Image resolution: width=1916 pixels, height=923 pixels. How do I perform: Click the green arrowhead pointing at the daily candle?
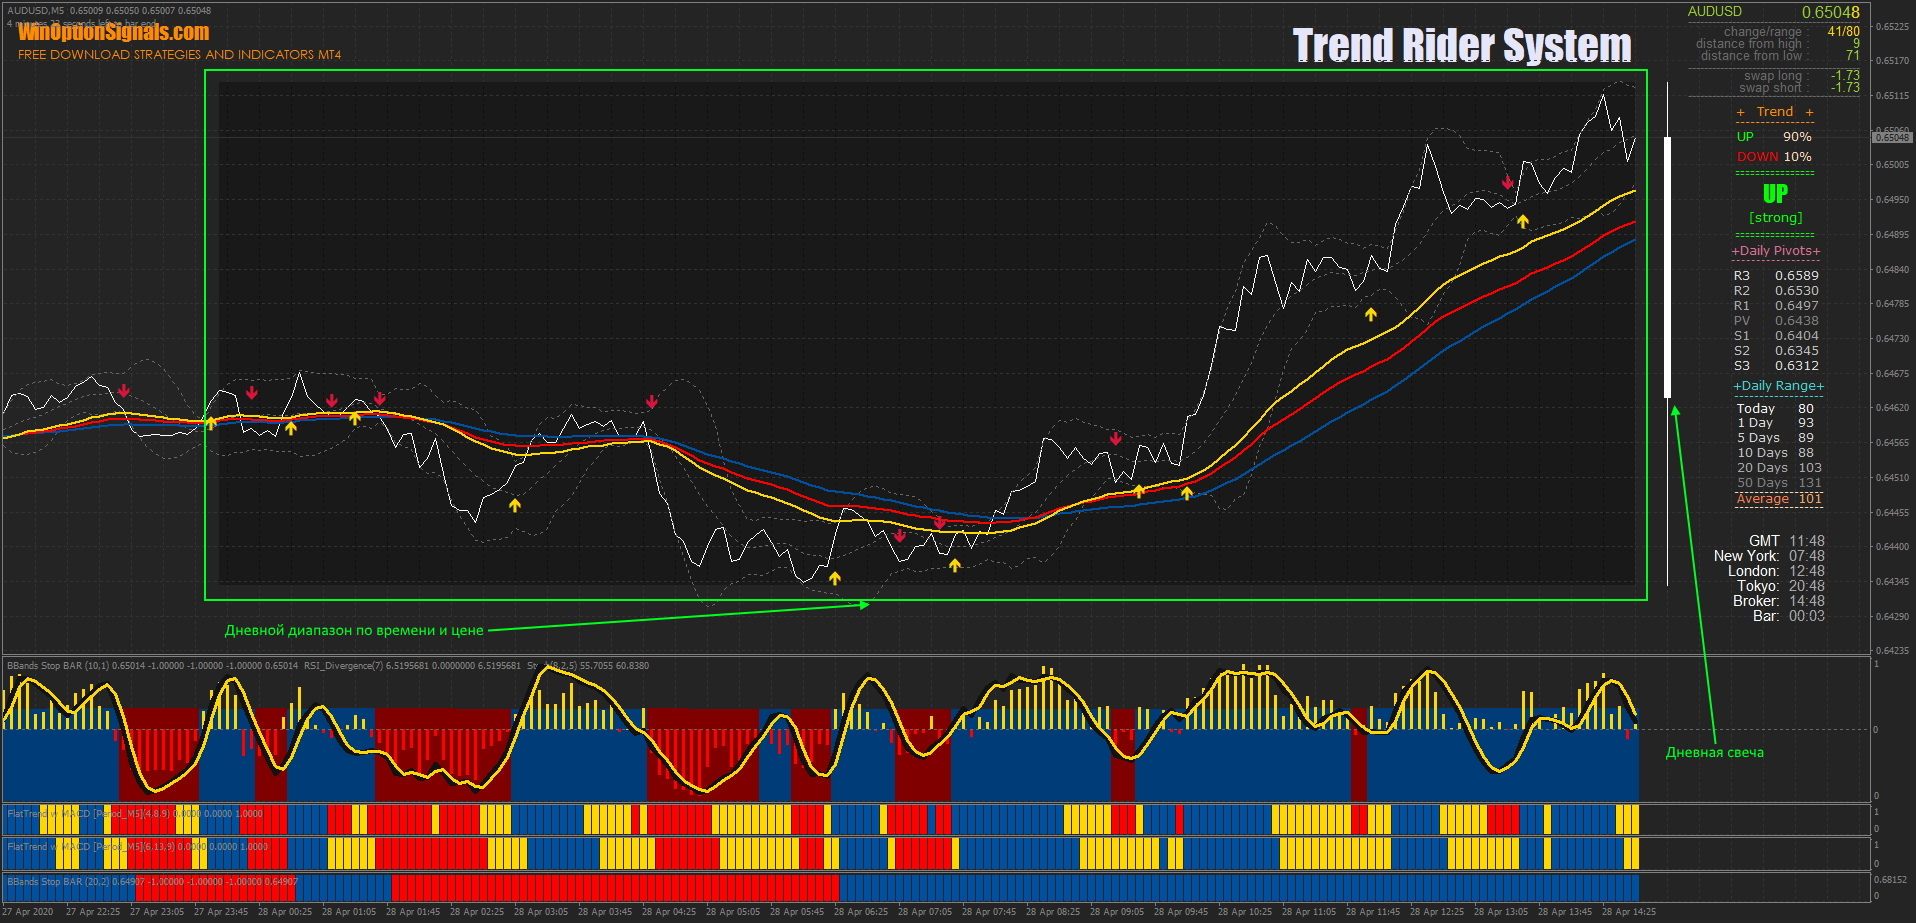tap(1675, 410)
